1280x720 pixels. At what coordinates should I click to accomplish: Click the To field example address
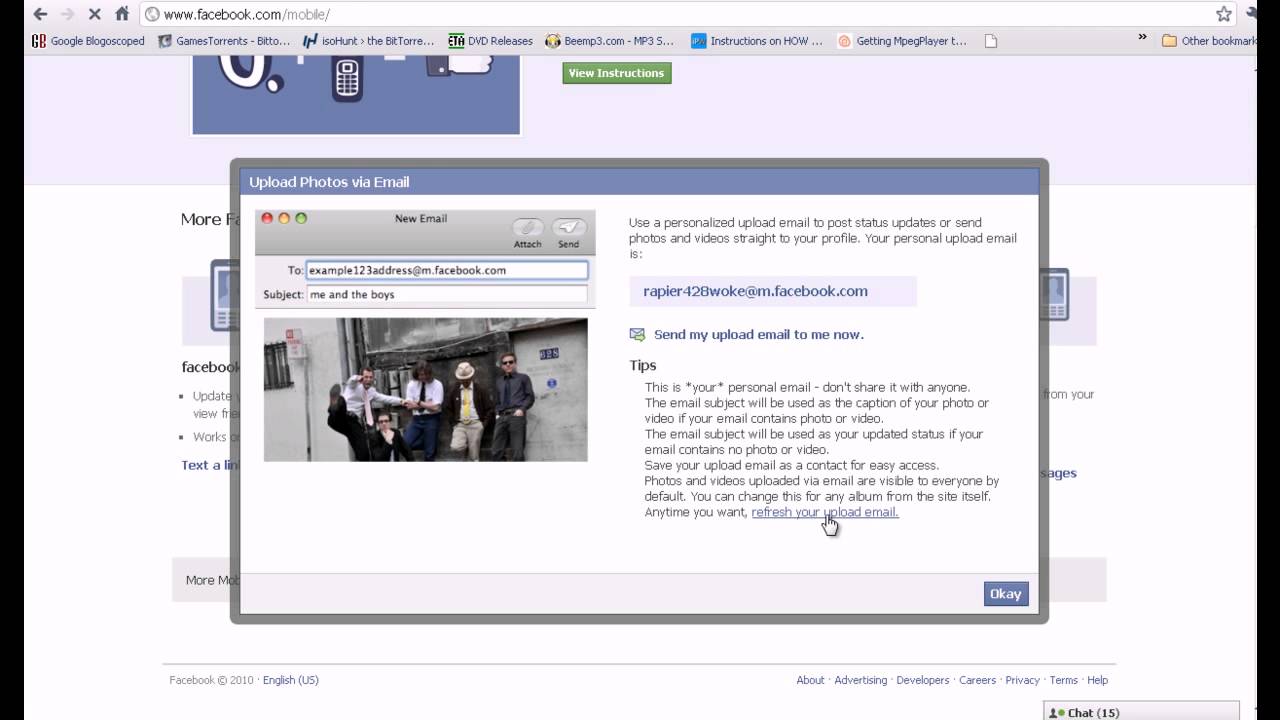coord(446,270)
